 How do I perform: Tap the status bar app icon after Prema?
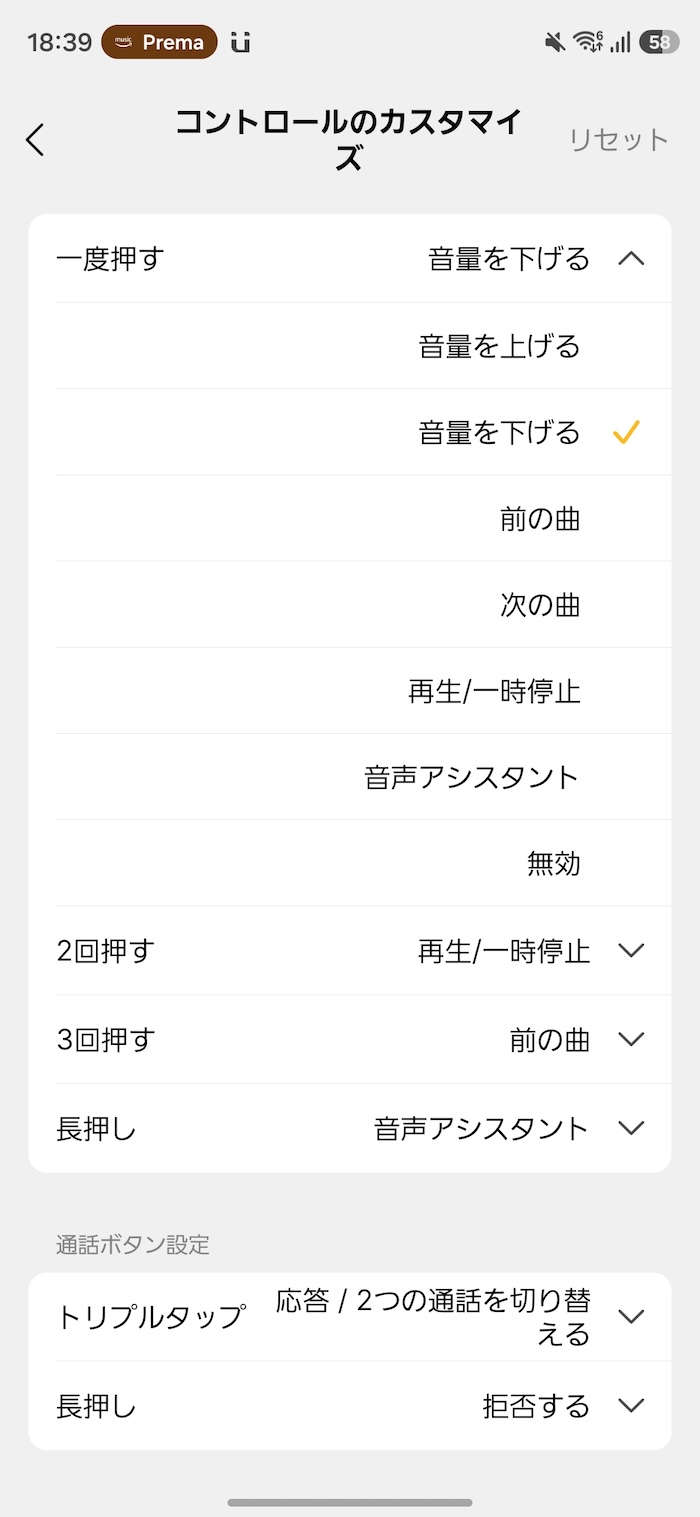pyautogui.click(x=240, y=43)
